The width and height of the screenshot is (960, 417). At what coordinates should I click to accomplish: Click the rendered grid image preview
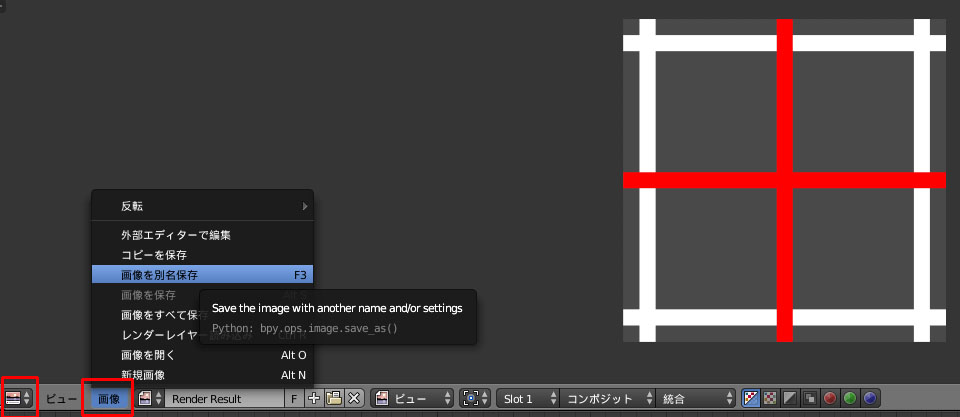point(784,180)
